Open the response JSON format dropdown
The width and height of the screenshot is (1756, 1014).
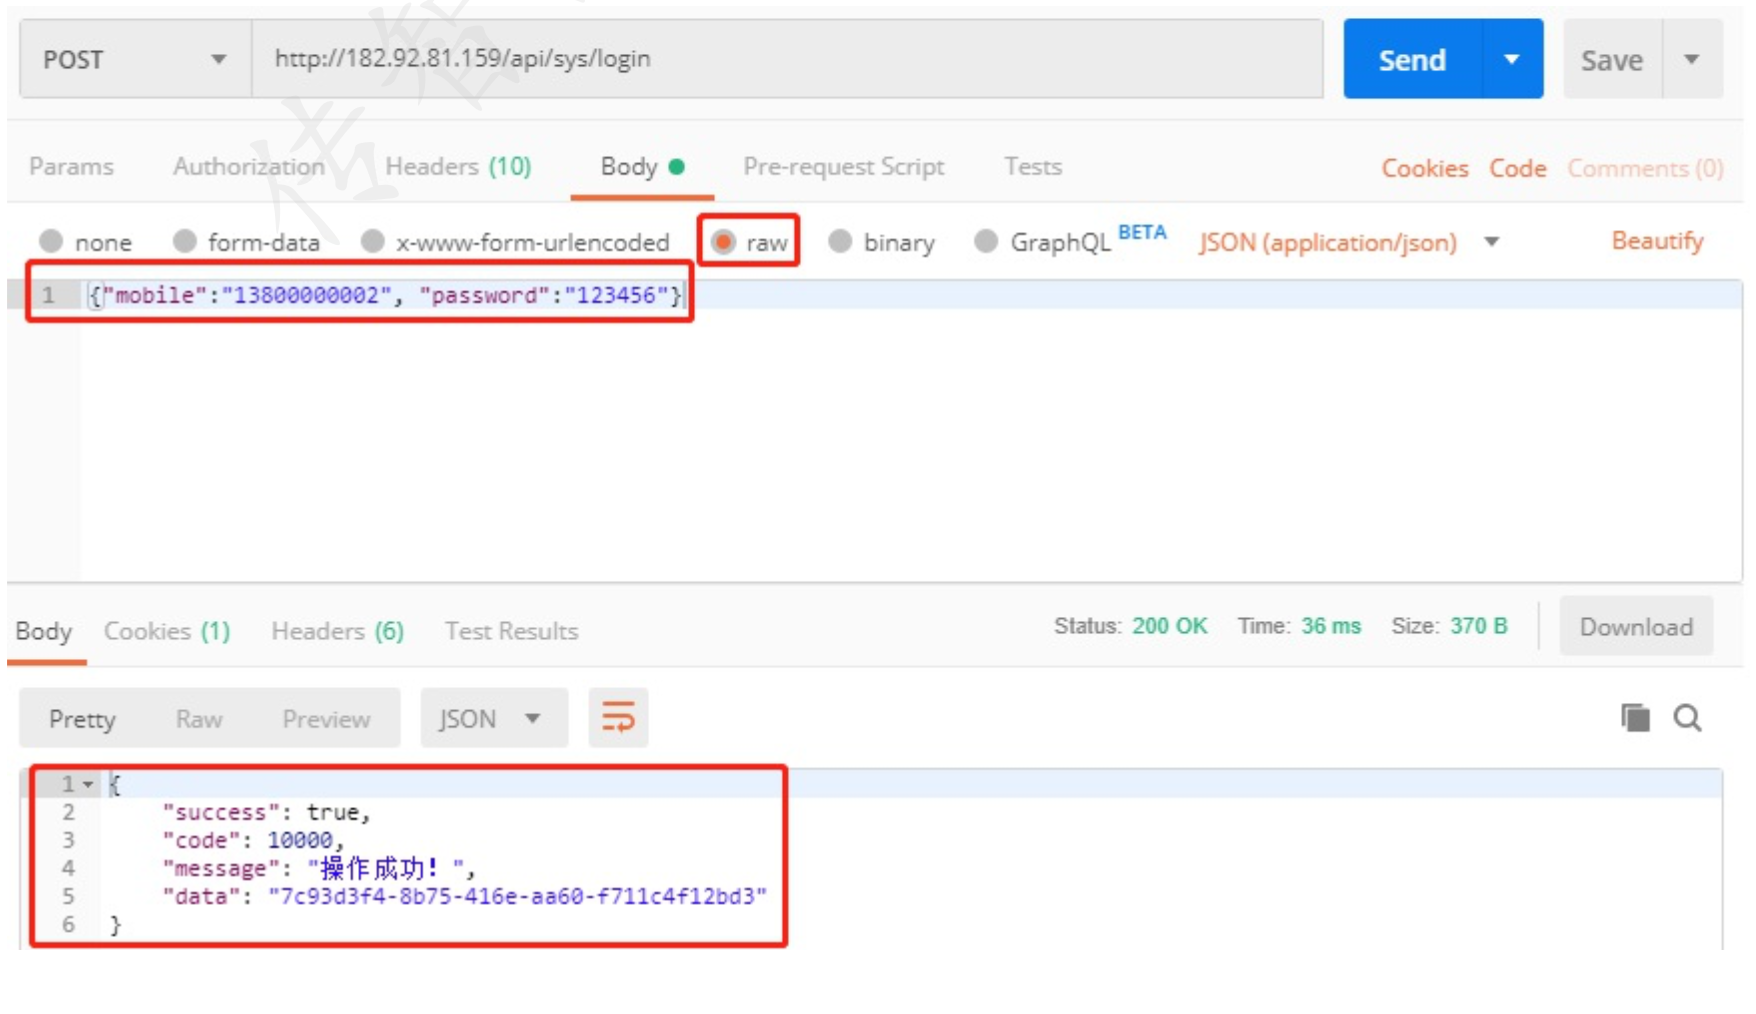click(x=494, y=718)
